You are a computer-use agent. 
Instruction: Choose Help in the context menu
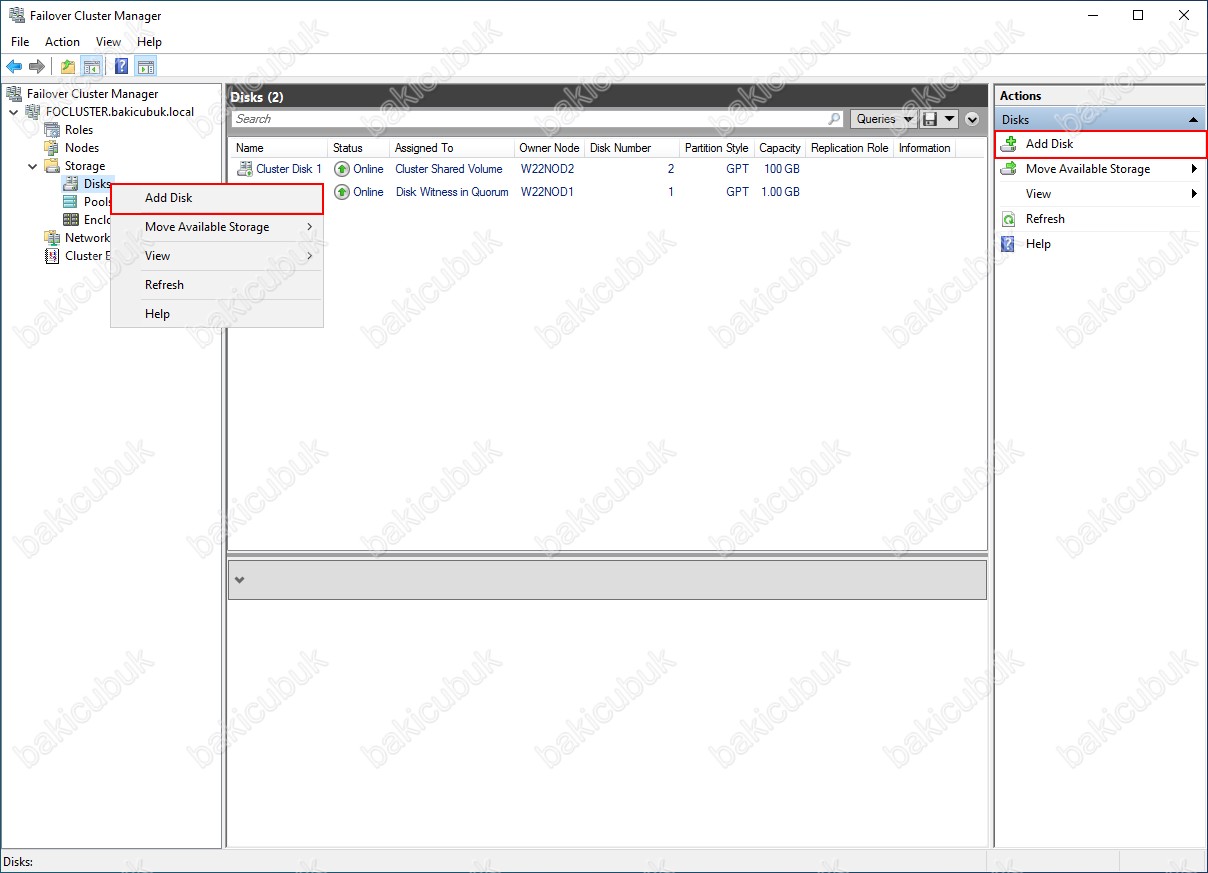[217, 314]
